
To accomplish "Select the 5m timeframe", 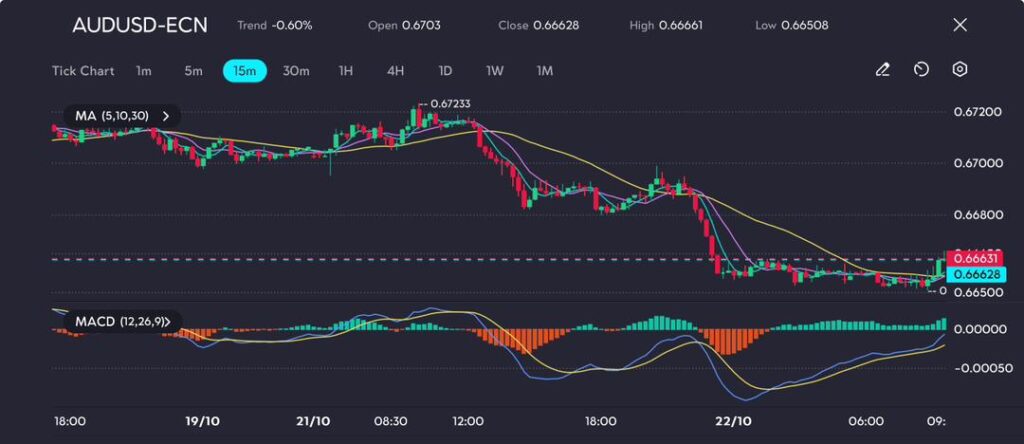I will click(193, 70).
